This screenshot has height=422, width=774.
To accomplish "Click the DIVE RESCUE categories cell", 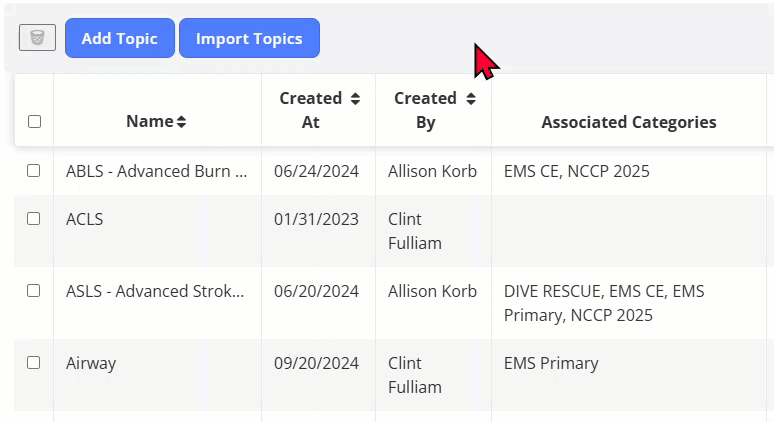I will pos(604,303).
